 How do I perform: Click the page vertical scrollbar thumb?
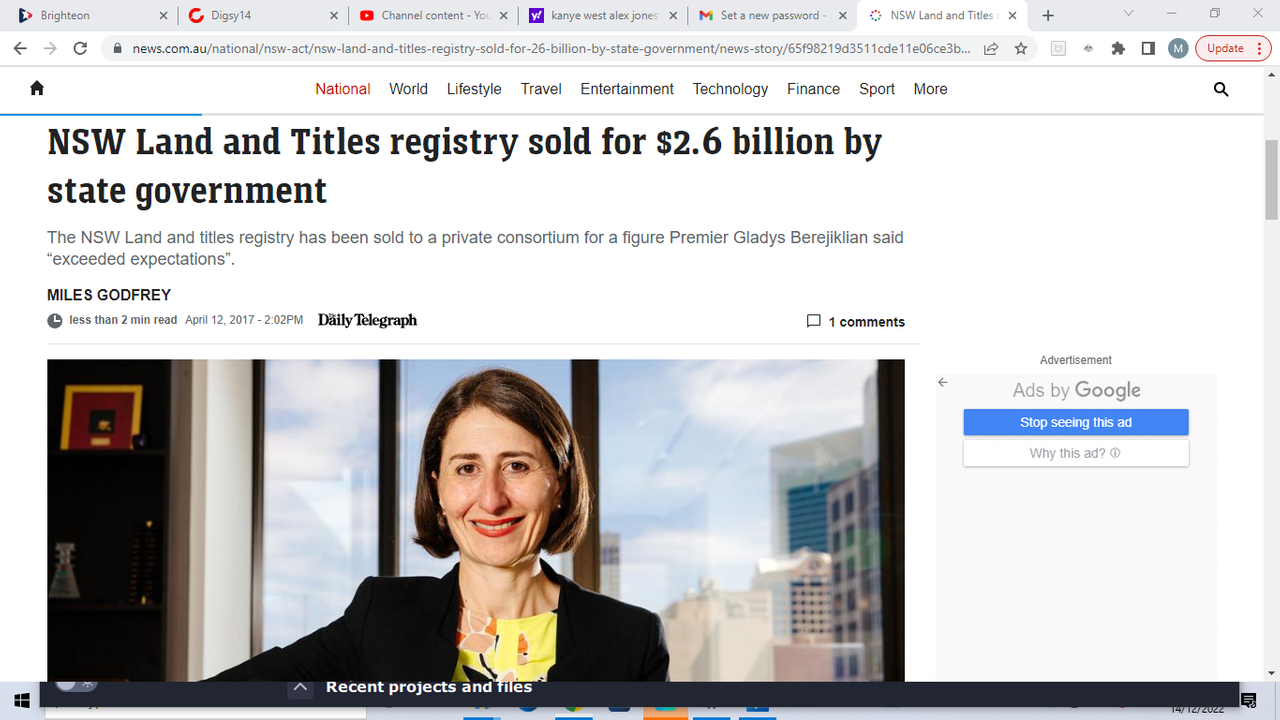click(x=1271, y=180)
